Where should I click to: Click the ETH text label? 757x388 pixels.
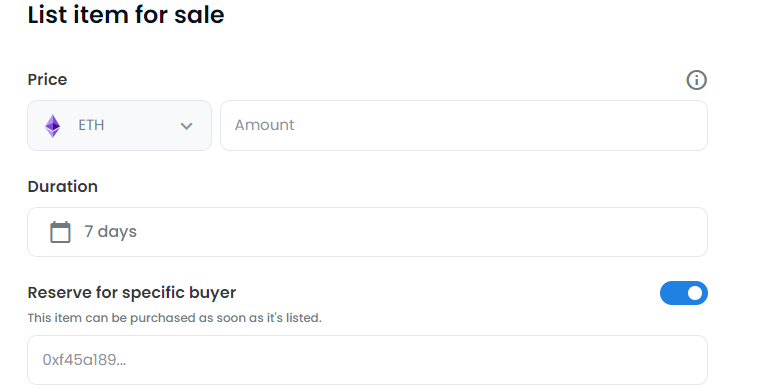(91, 125)
